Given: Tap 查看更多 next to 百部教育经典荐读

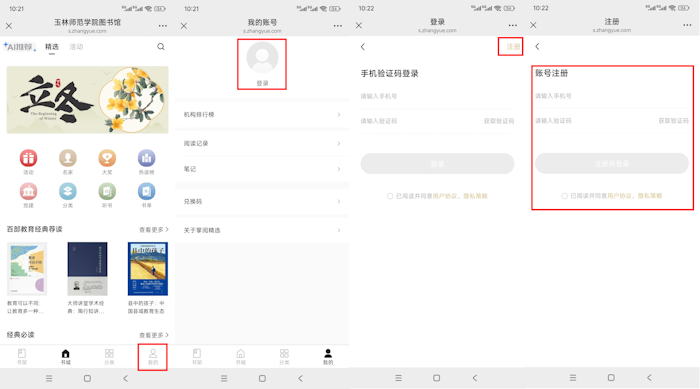Looking at the screenshot, I should [154, 230].
